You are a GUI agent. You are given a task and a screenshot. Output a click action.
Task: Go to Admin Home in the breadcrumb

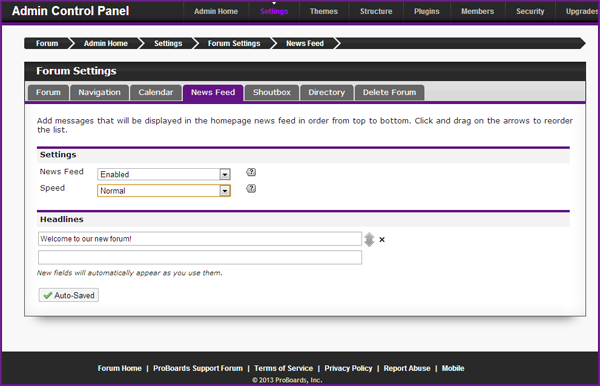[106, 44]
